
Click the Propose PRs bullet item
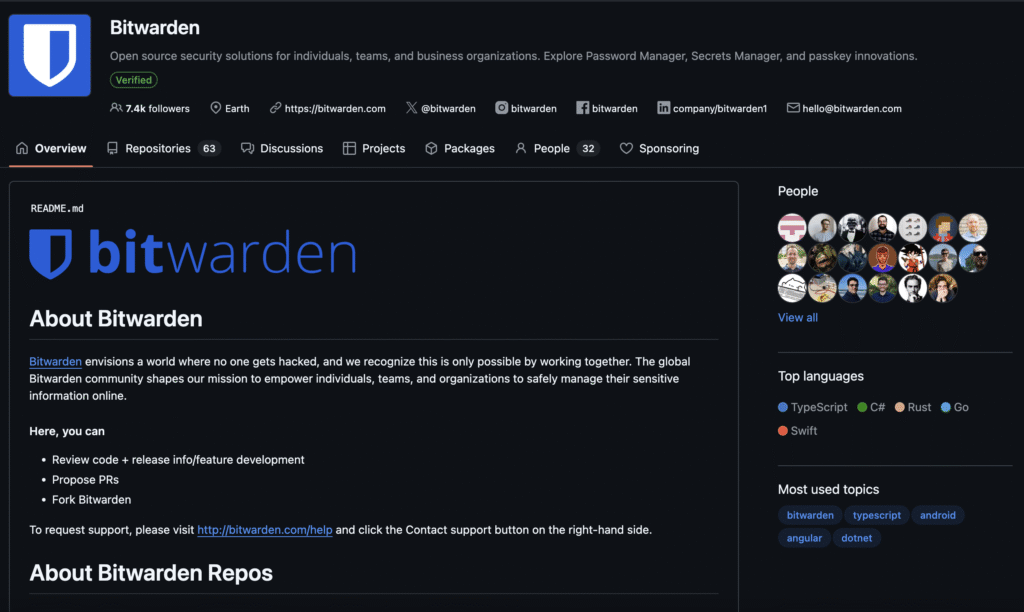(86, 479)
